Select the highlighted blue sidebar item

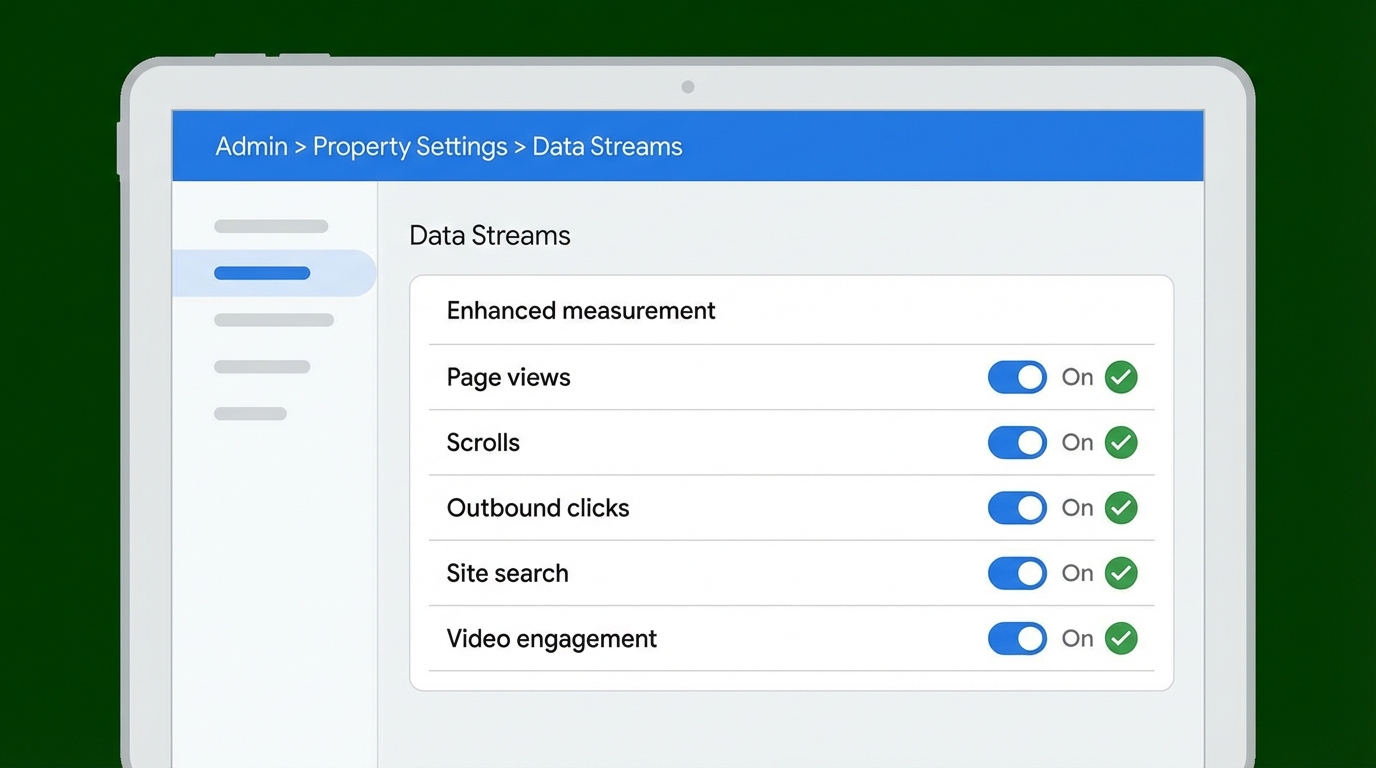coord(263,273)
